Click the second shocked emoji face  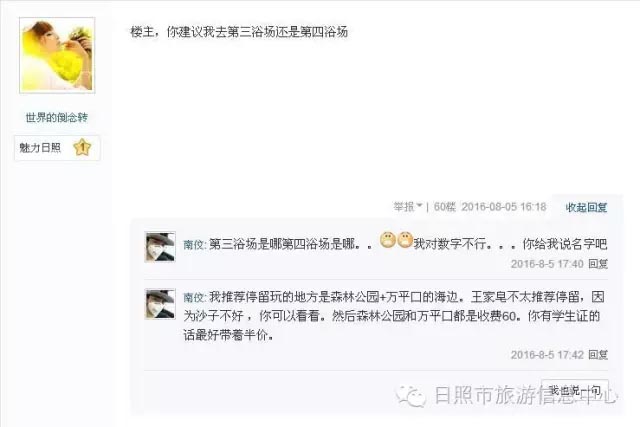point(404,240)
